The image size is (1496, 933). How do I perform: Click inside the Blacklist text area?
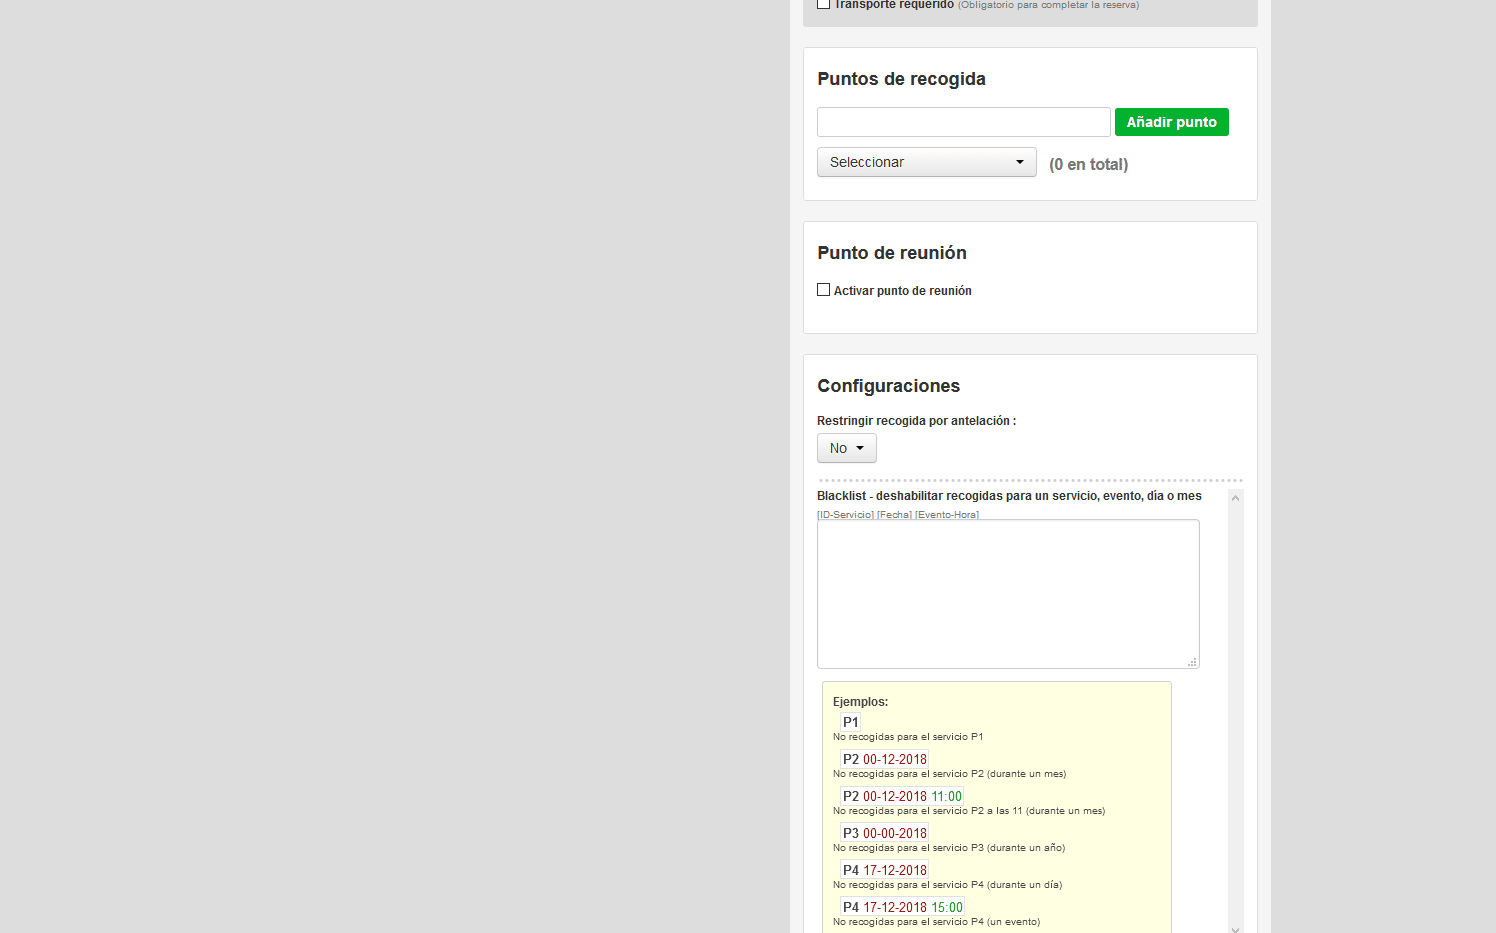pyautogui.click(x=1008, y=594)
